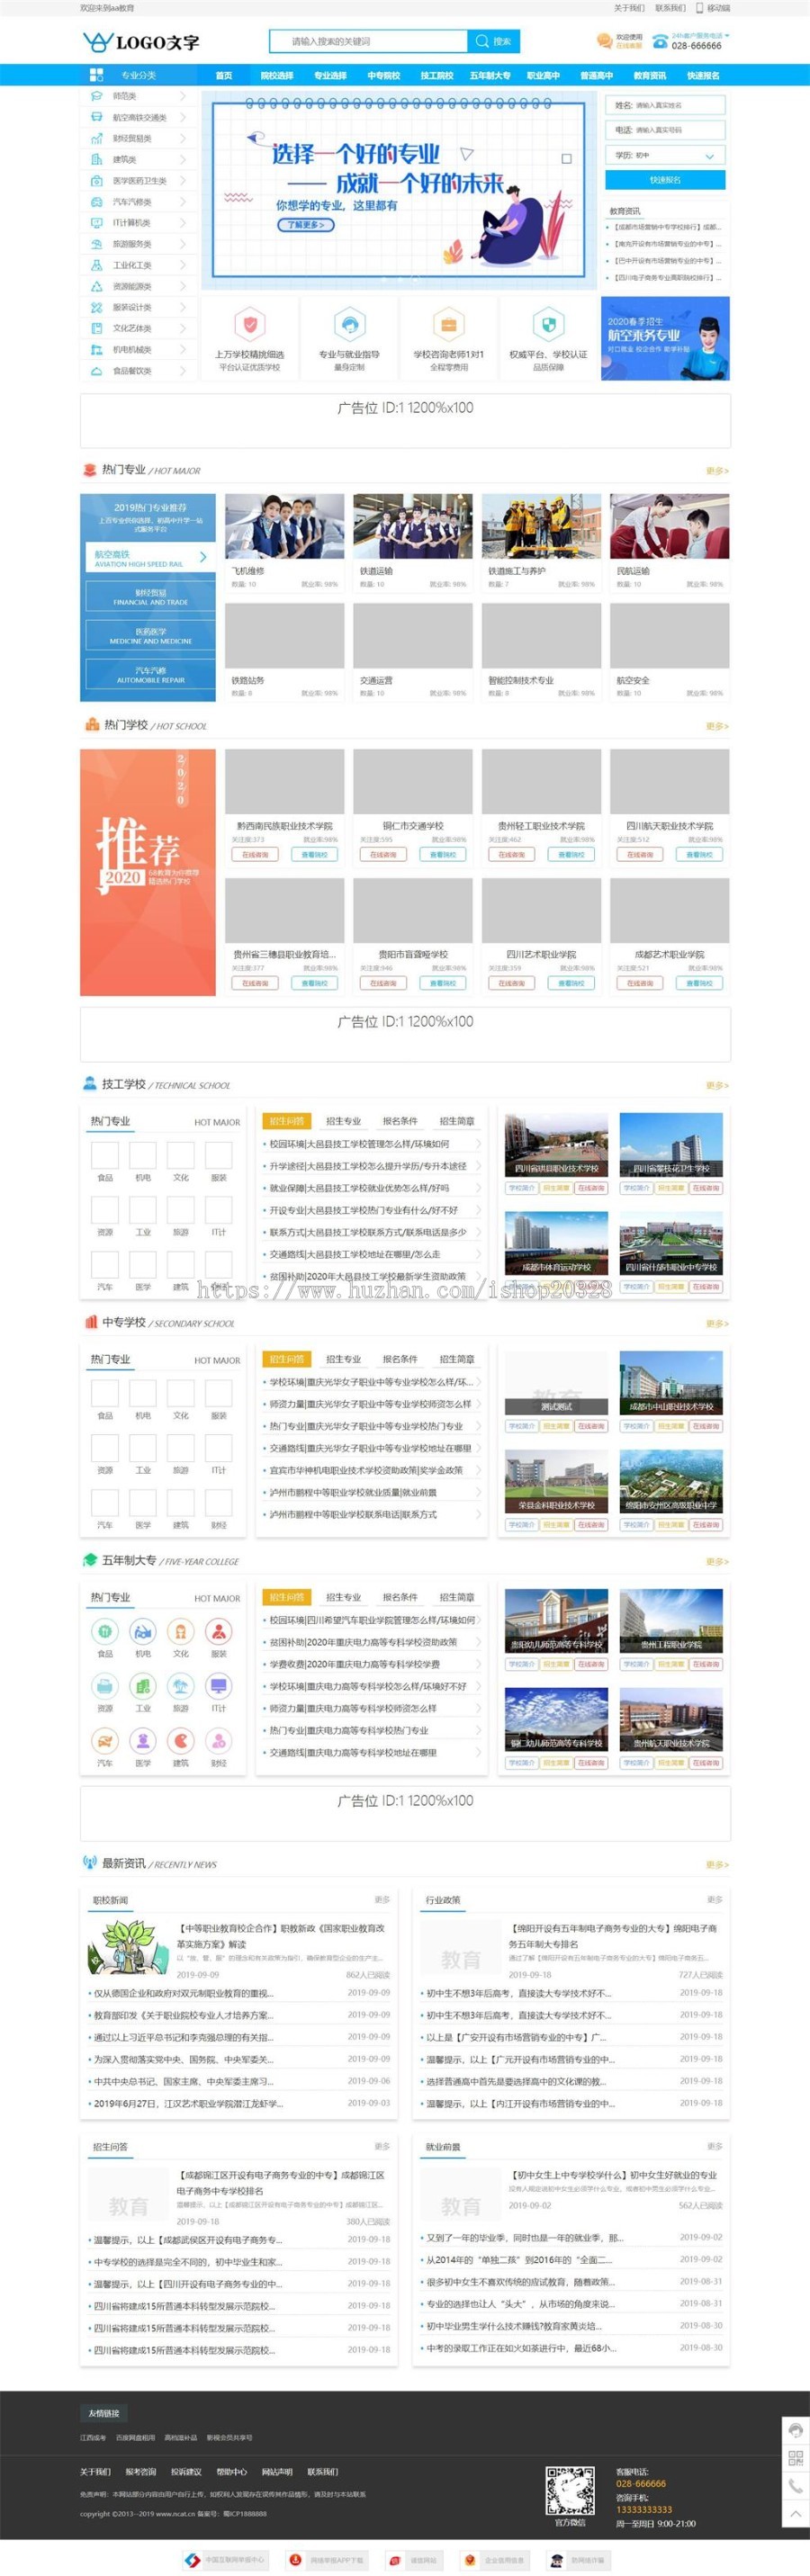Open the 学历 dropdown showing 初中

pos(665,155)
